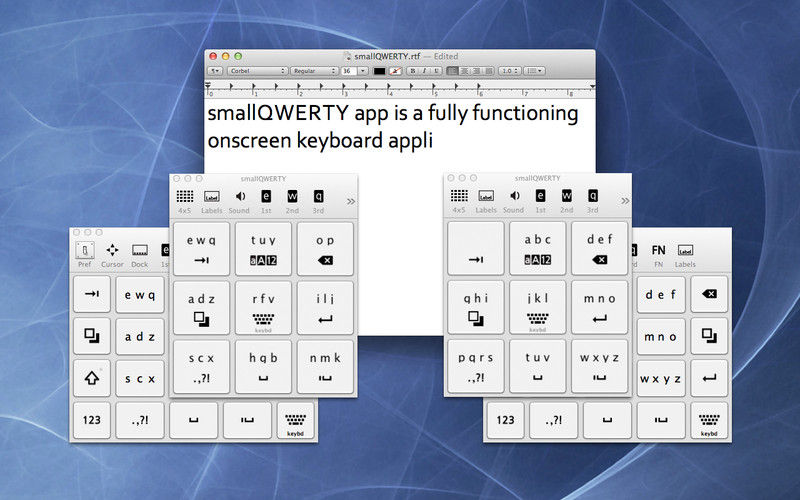
Task: Click the Labels icon in the QWERTY 3x3 keyboard window
Action: pyautogui.click(x=212, y=196)
